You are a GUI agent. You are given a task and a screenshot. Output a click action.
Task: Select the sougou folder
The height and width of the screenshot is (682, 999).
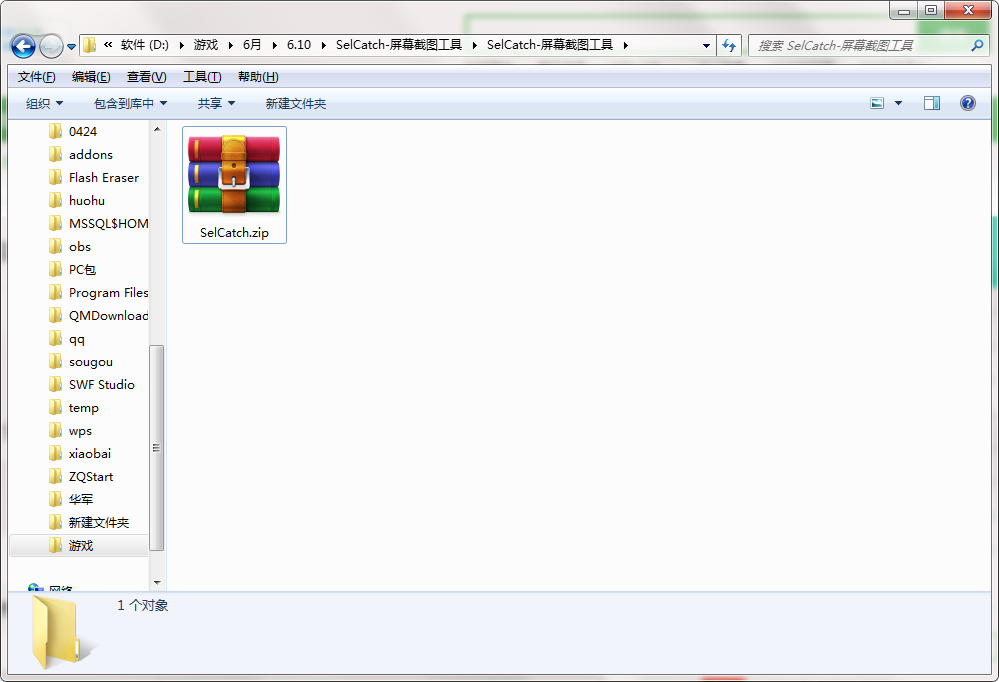90,362
